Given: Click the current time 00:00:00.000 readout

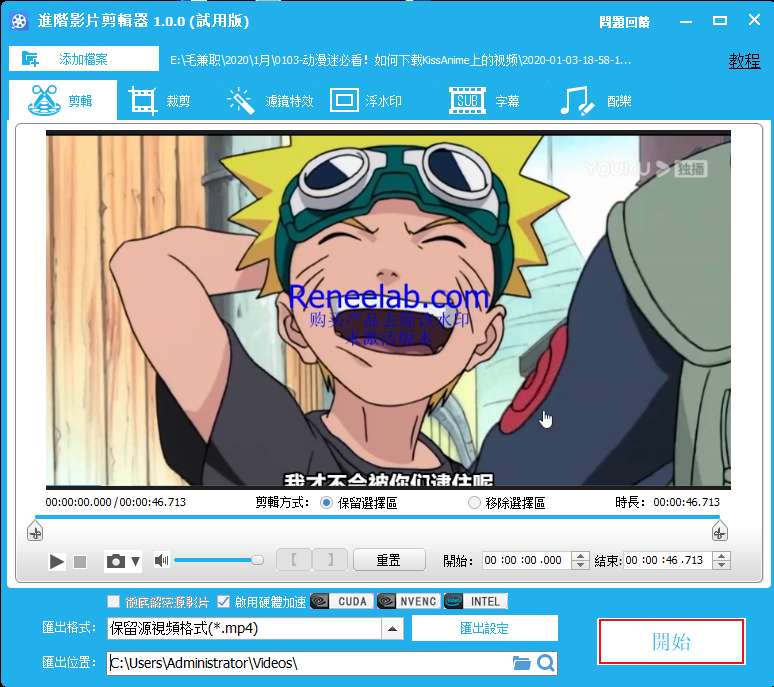Looking at the screenshot, I should pos(78,502).
